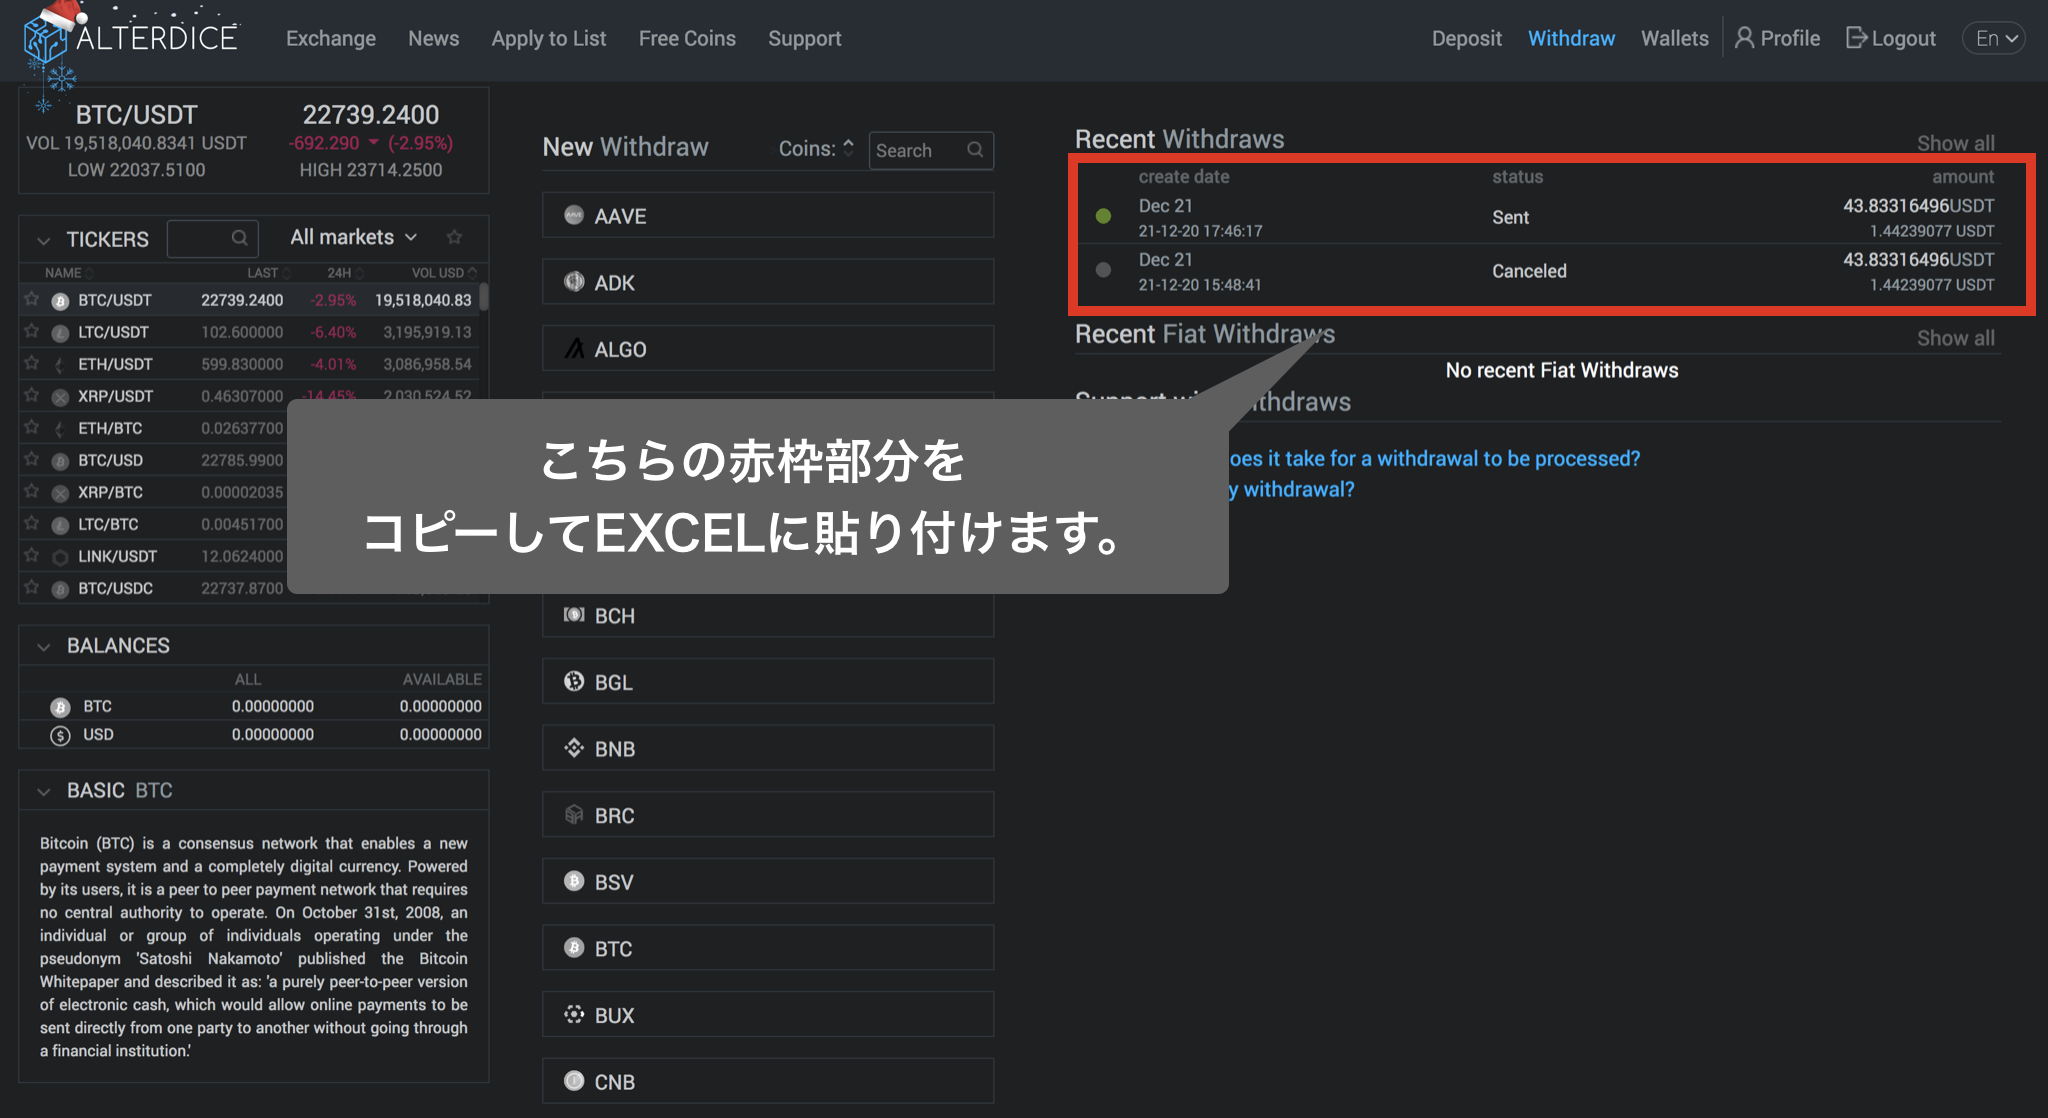This screenshot has height=1118, width=2048.
Task: Select CNB coin for withdraw
Action: tap(768, 1081)
